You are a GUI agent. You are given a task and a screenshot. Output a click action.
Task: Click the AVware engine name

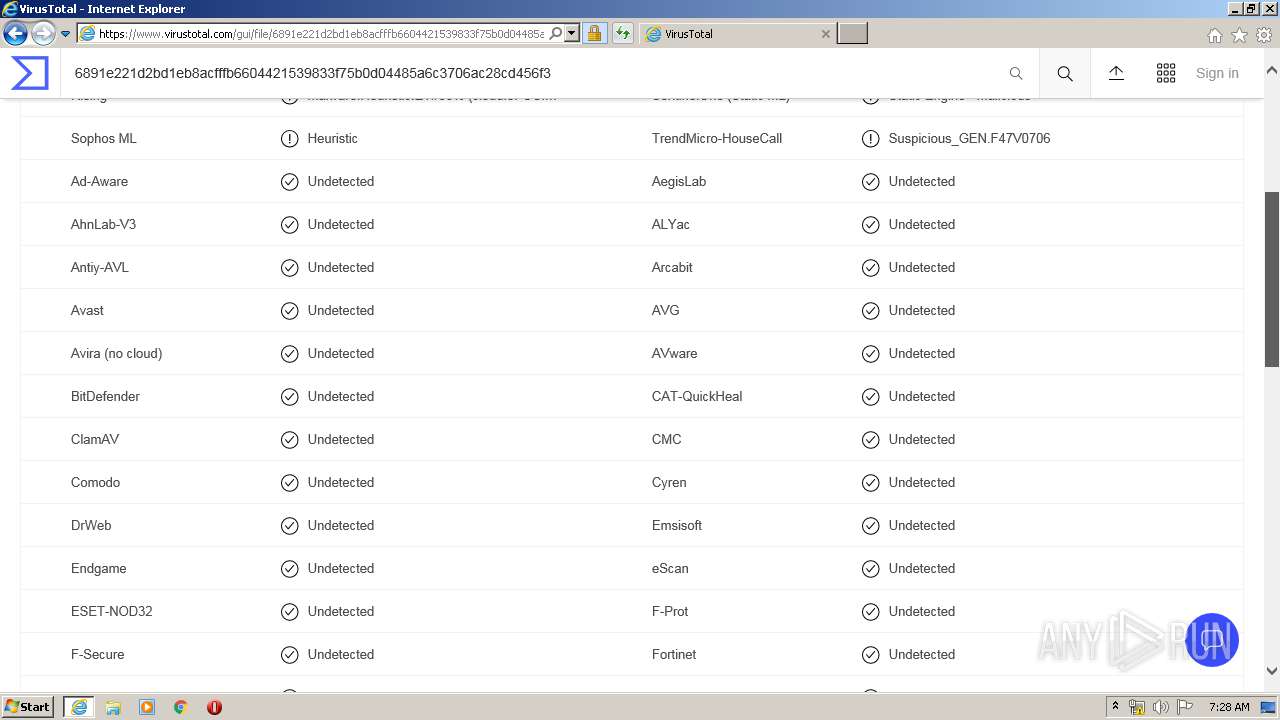[x=675, y=353]
